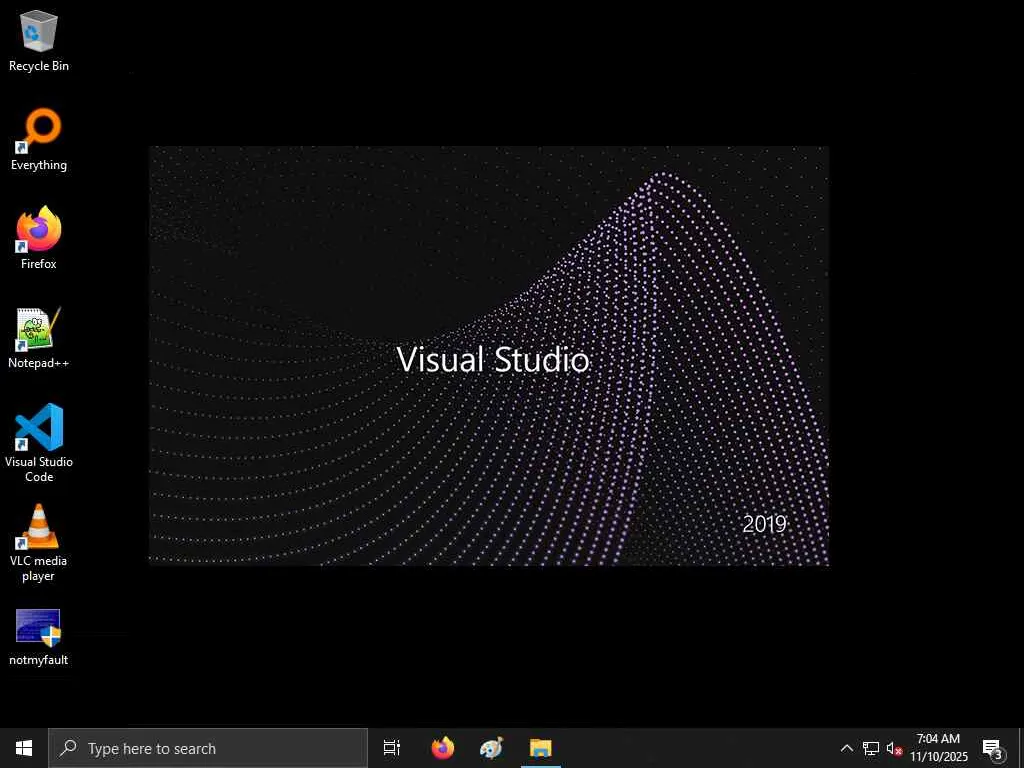Open the Paint app in the taskbar
1024x768 pixels.
point(491,748)
